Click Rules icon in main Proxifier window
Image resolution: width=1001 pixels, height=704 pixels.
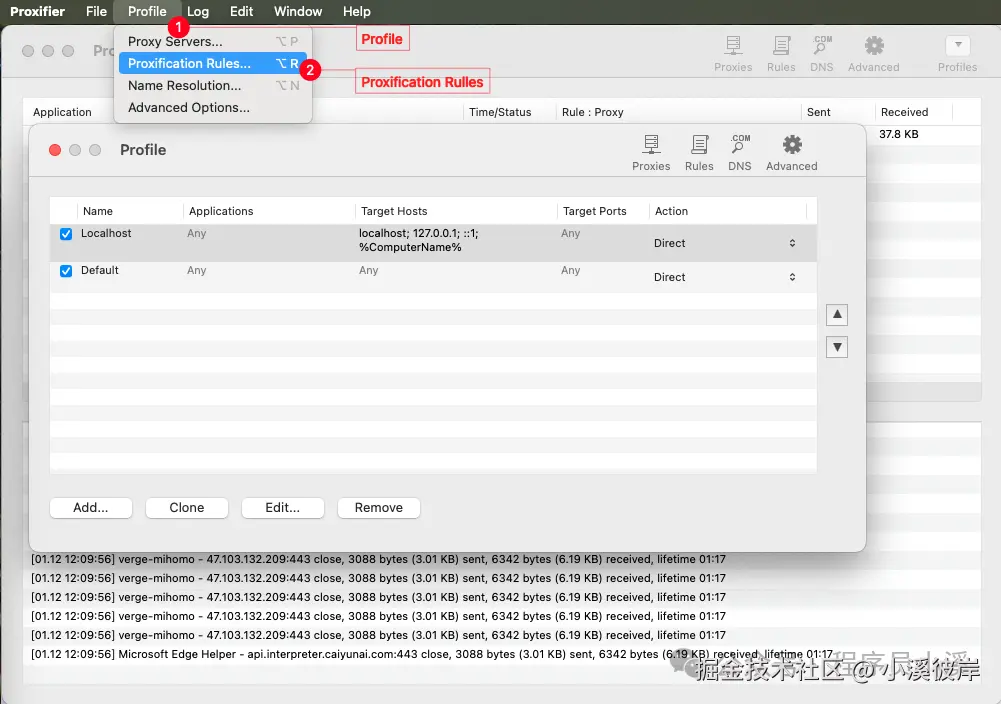(781, 54)
